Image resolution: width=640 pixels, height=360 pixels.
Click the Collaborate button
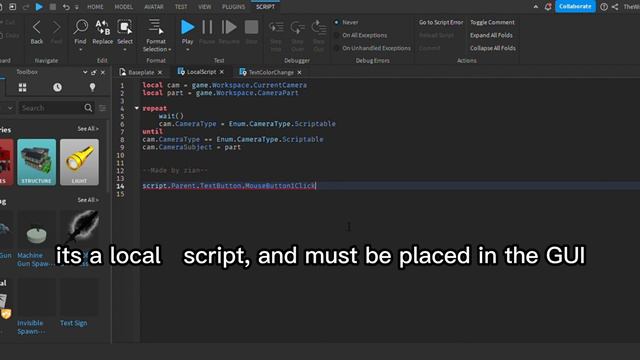(x=575, y=7)
